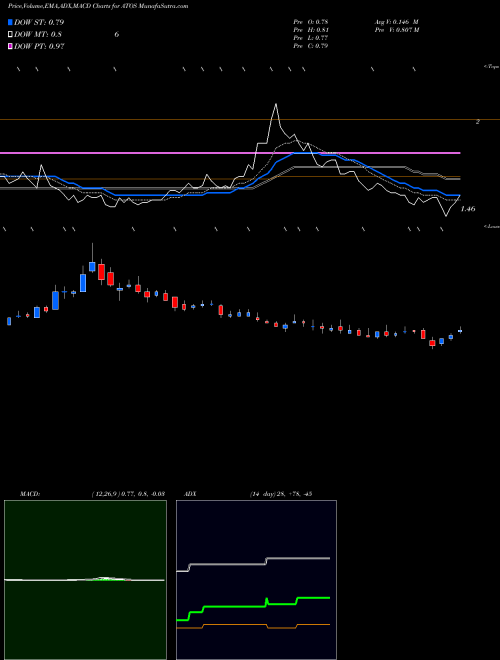
Task: Click the MACD '(12,26,9) 0.77, 0.8, -0.03' values
Action: pyautogui.click(x=128, y=494)
